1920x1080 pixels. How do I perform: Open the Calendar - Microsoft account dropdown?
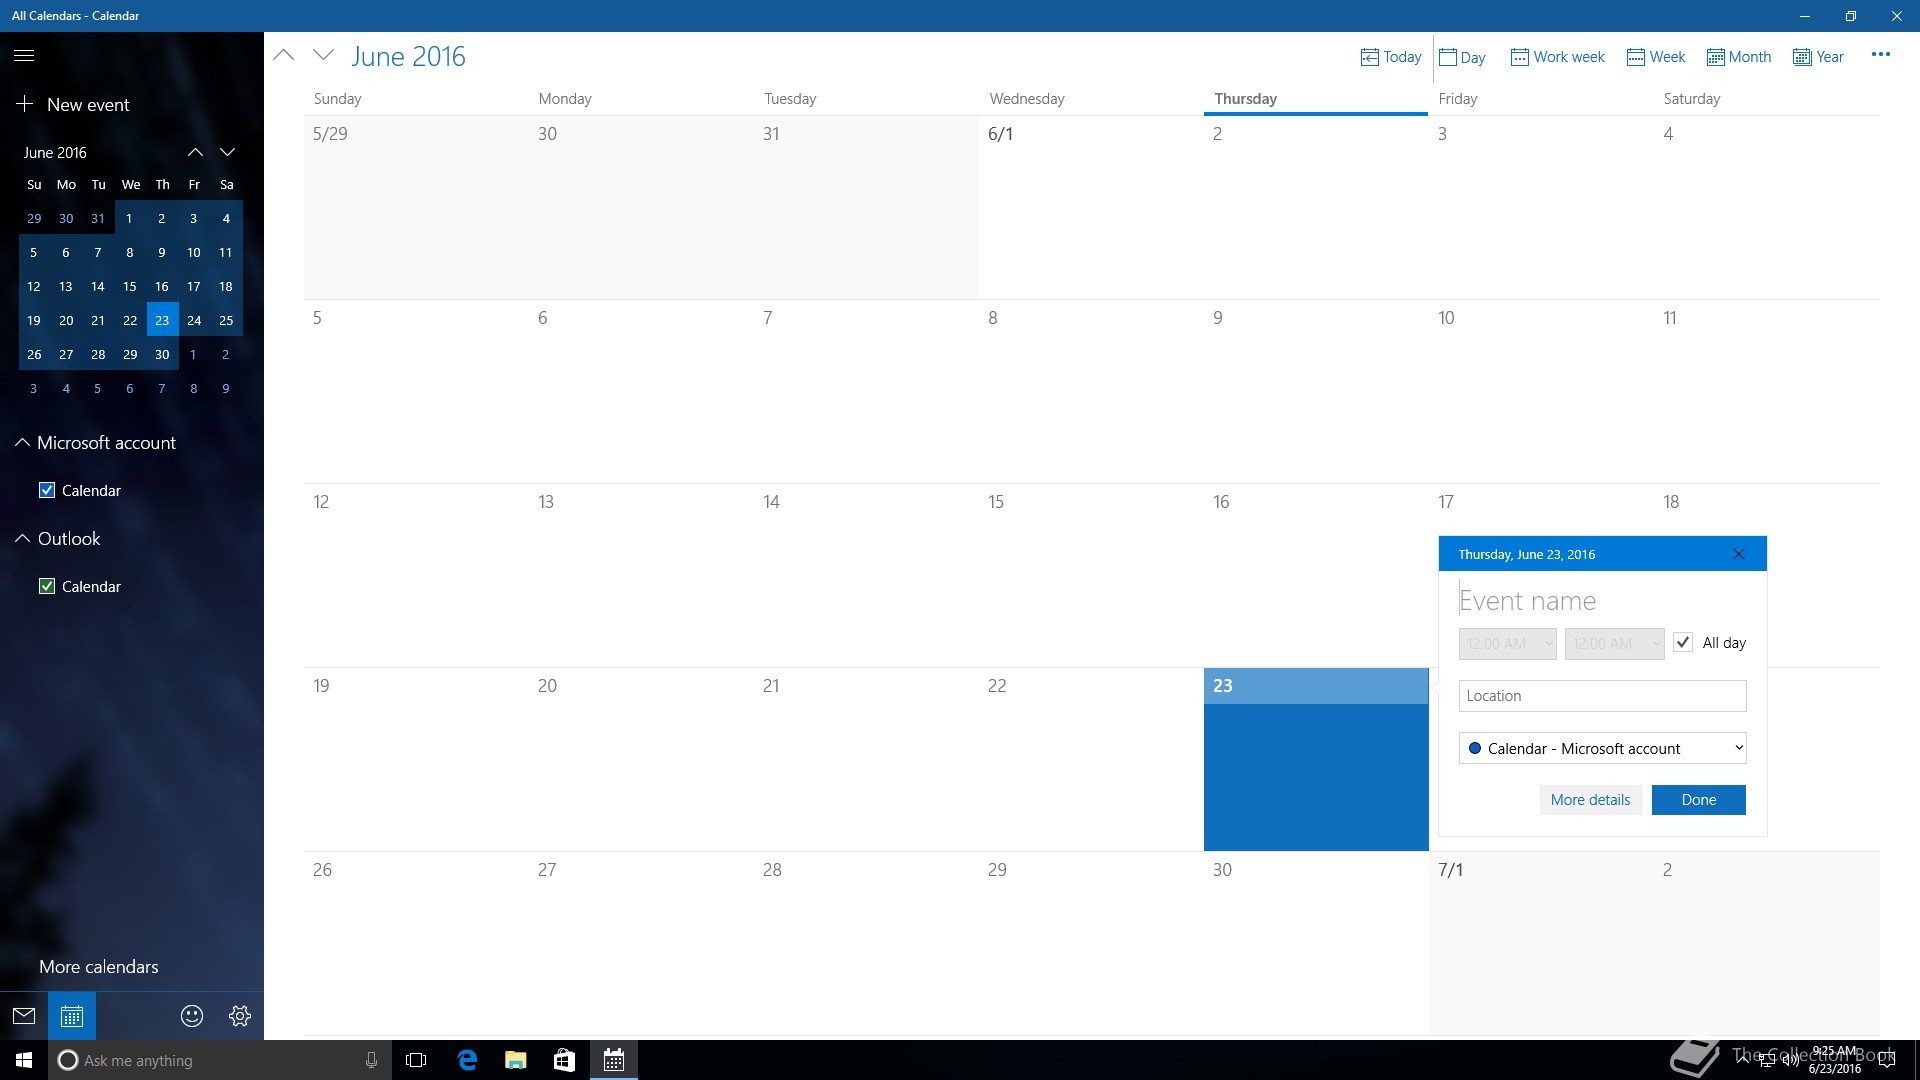[x=1602, y=748]
